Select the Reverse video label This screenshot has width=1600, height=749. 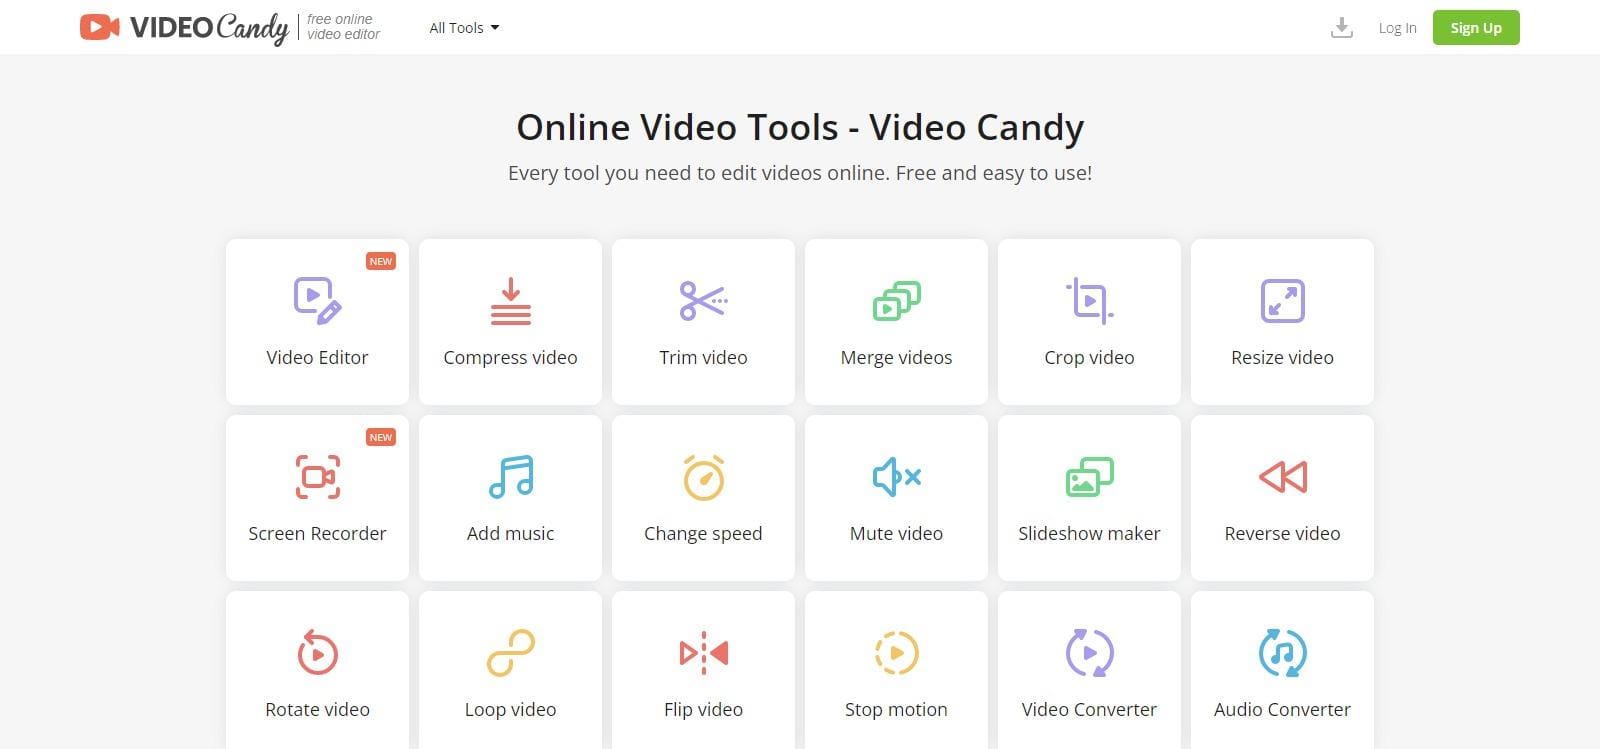[1282, 533]
